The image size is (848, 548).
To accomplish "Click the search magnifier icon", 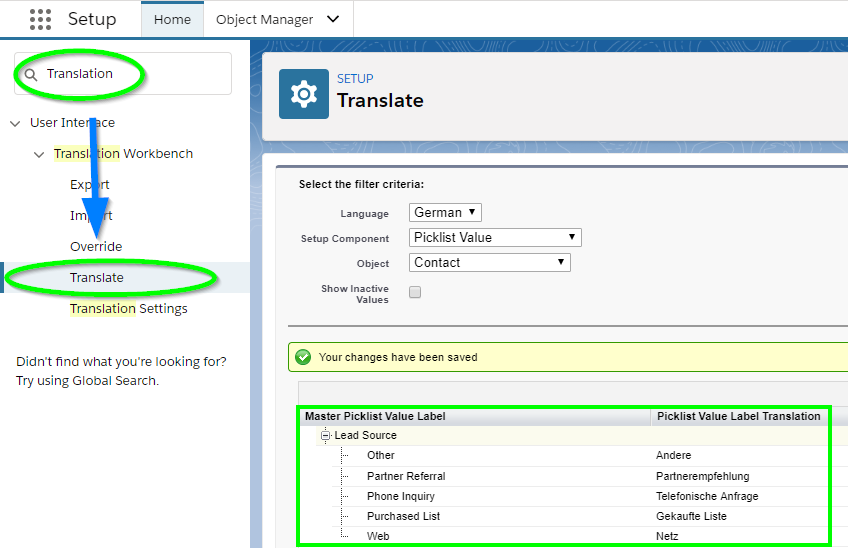I will point(31,75).
